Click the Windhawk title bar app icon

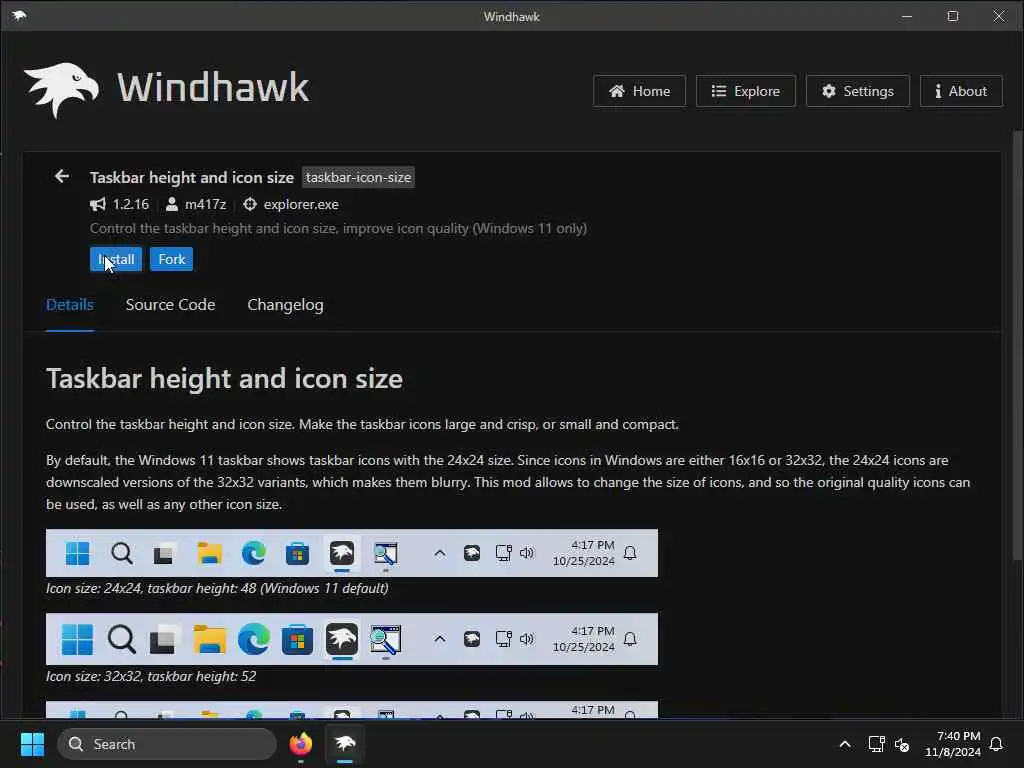[x=18, y=16]
